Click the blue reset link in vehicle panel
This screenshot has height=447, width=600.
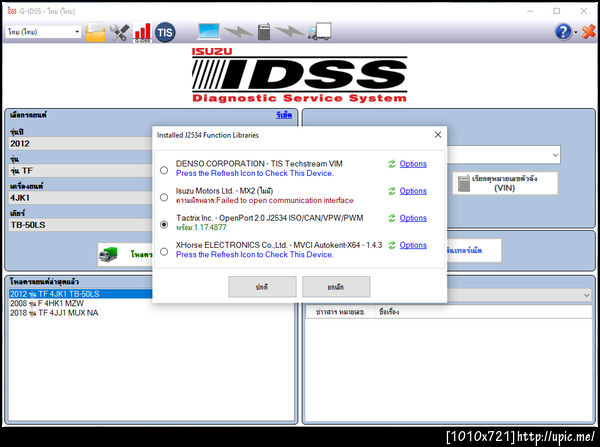coord(284,115)
